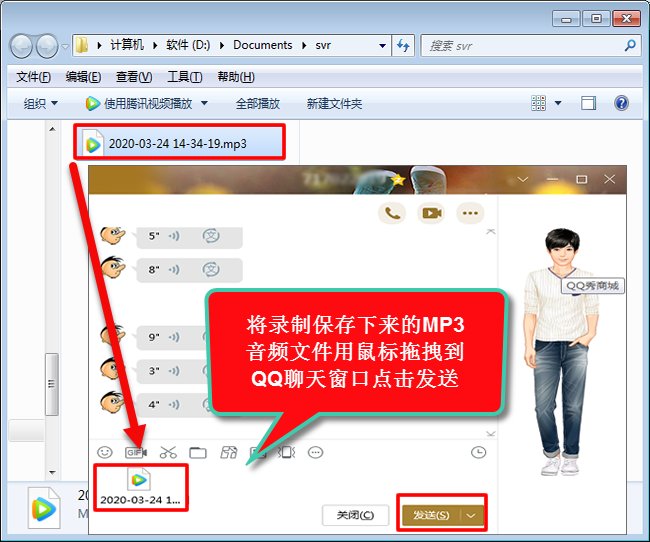Viewport: 650px width, 542px height.
Task: Click 新建文件夹 button
Action: tap(334, 103)
